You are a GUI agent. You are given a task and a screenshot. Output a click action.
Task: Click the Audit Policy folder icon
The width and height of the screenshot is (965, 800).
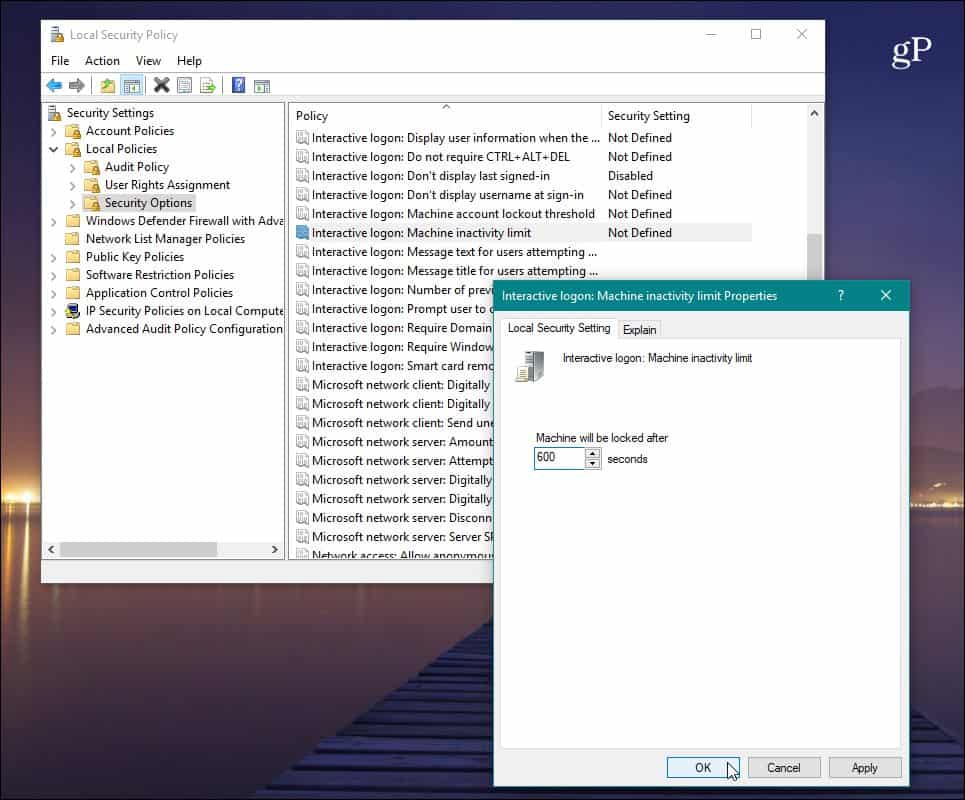92,167
